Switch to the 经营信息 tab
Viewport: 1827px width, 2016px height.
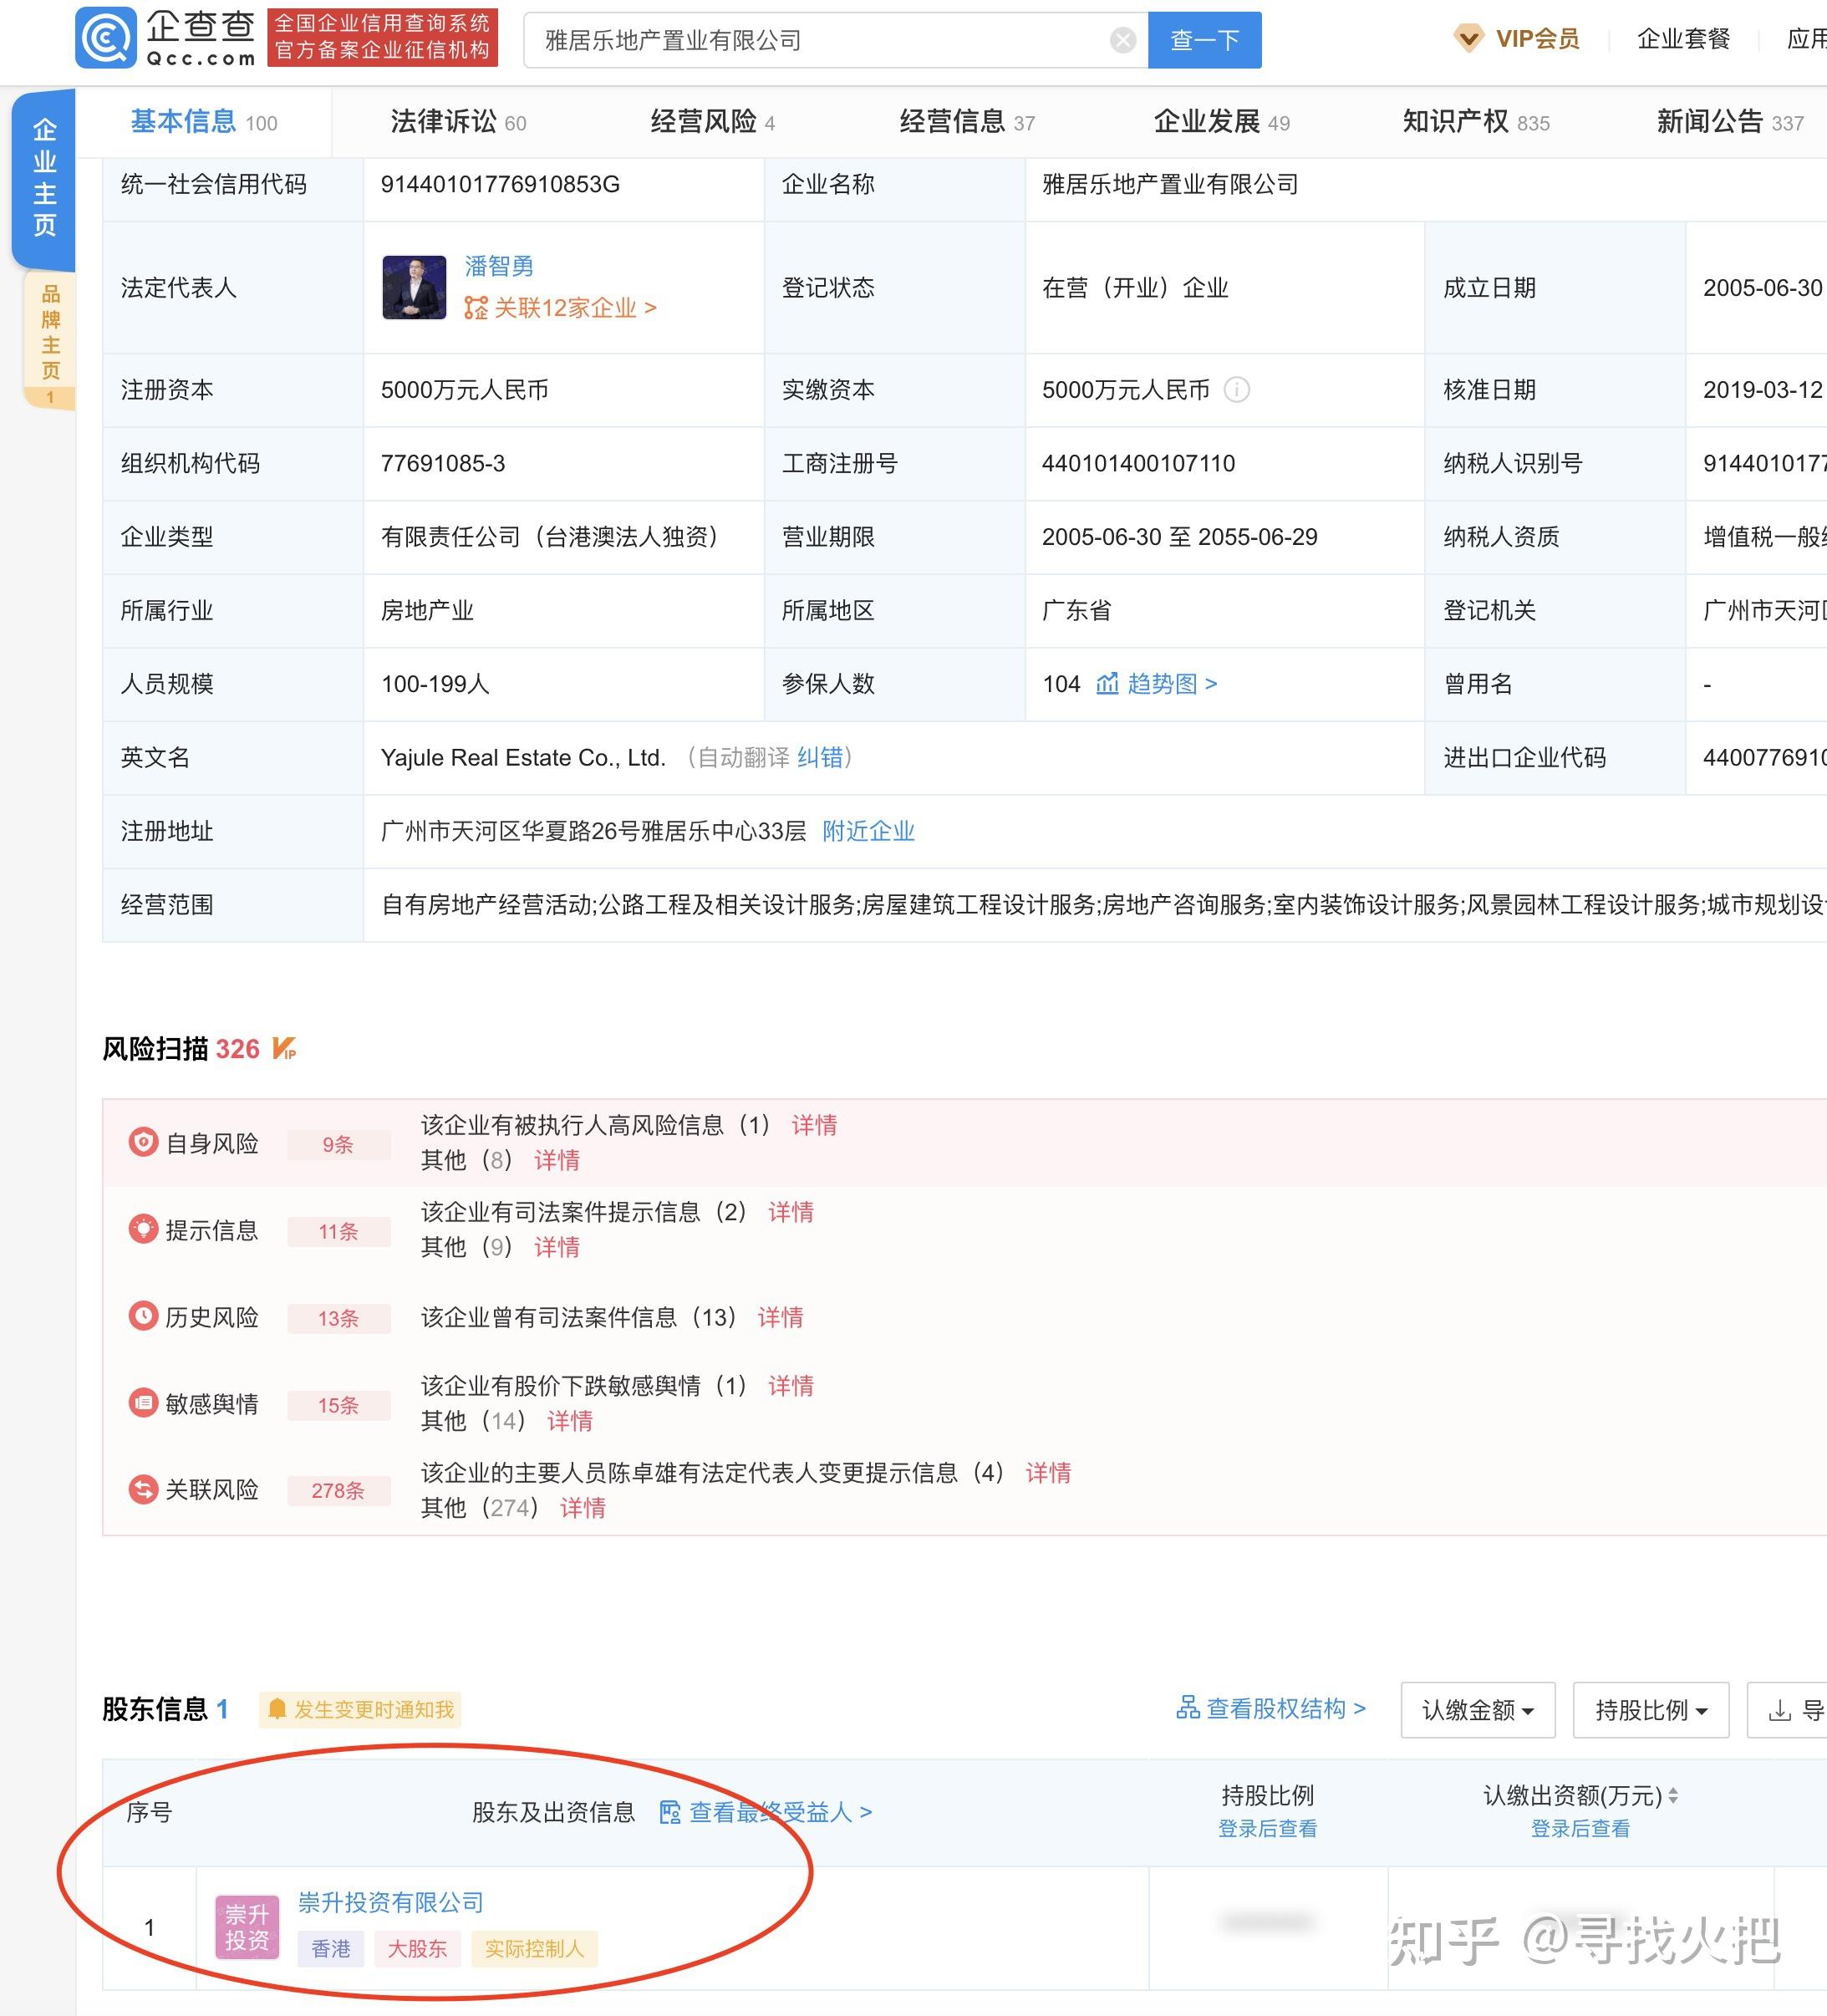(x=967, y=122)
